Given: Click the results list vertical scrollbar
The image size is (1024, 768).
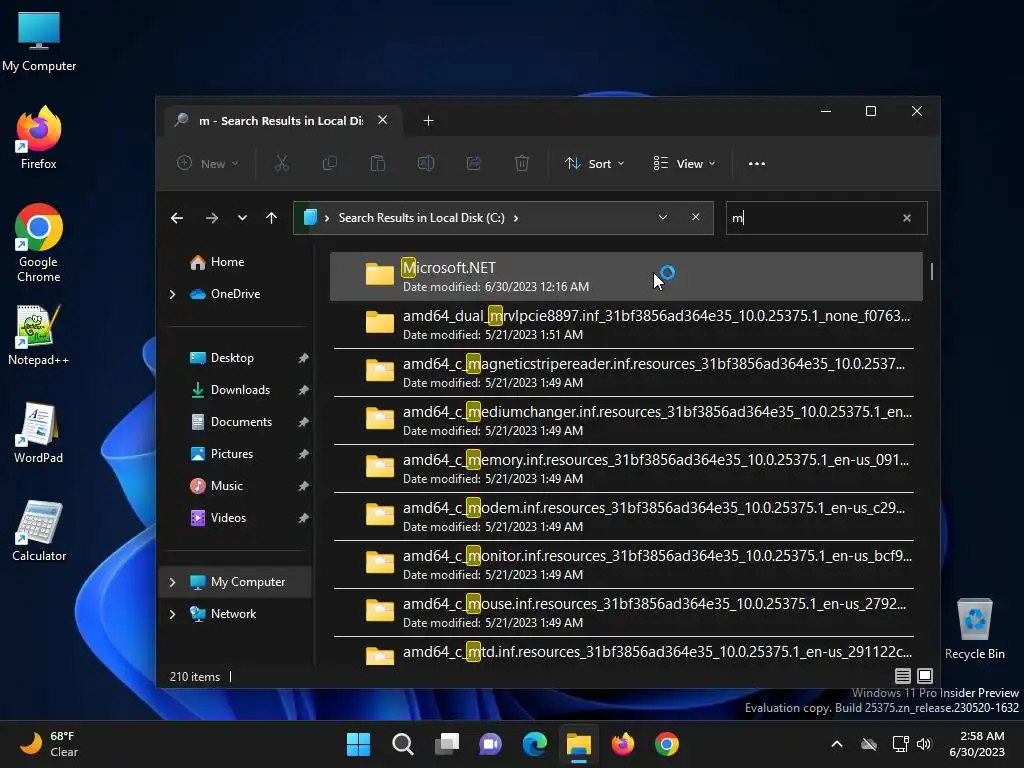Looking at the screenshot, I should click(x=931, y=271).
